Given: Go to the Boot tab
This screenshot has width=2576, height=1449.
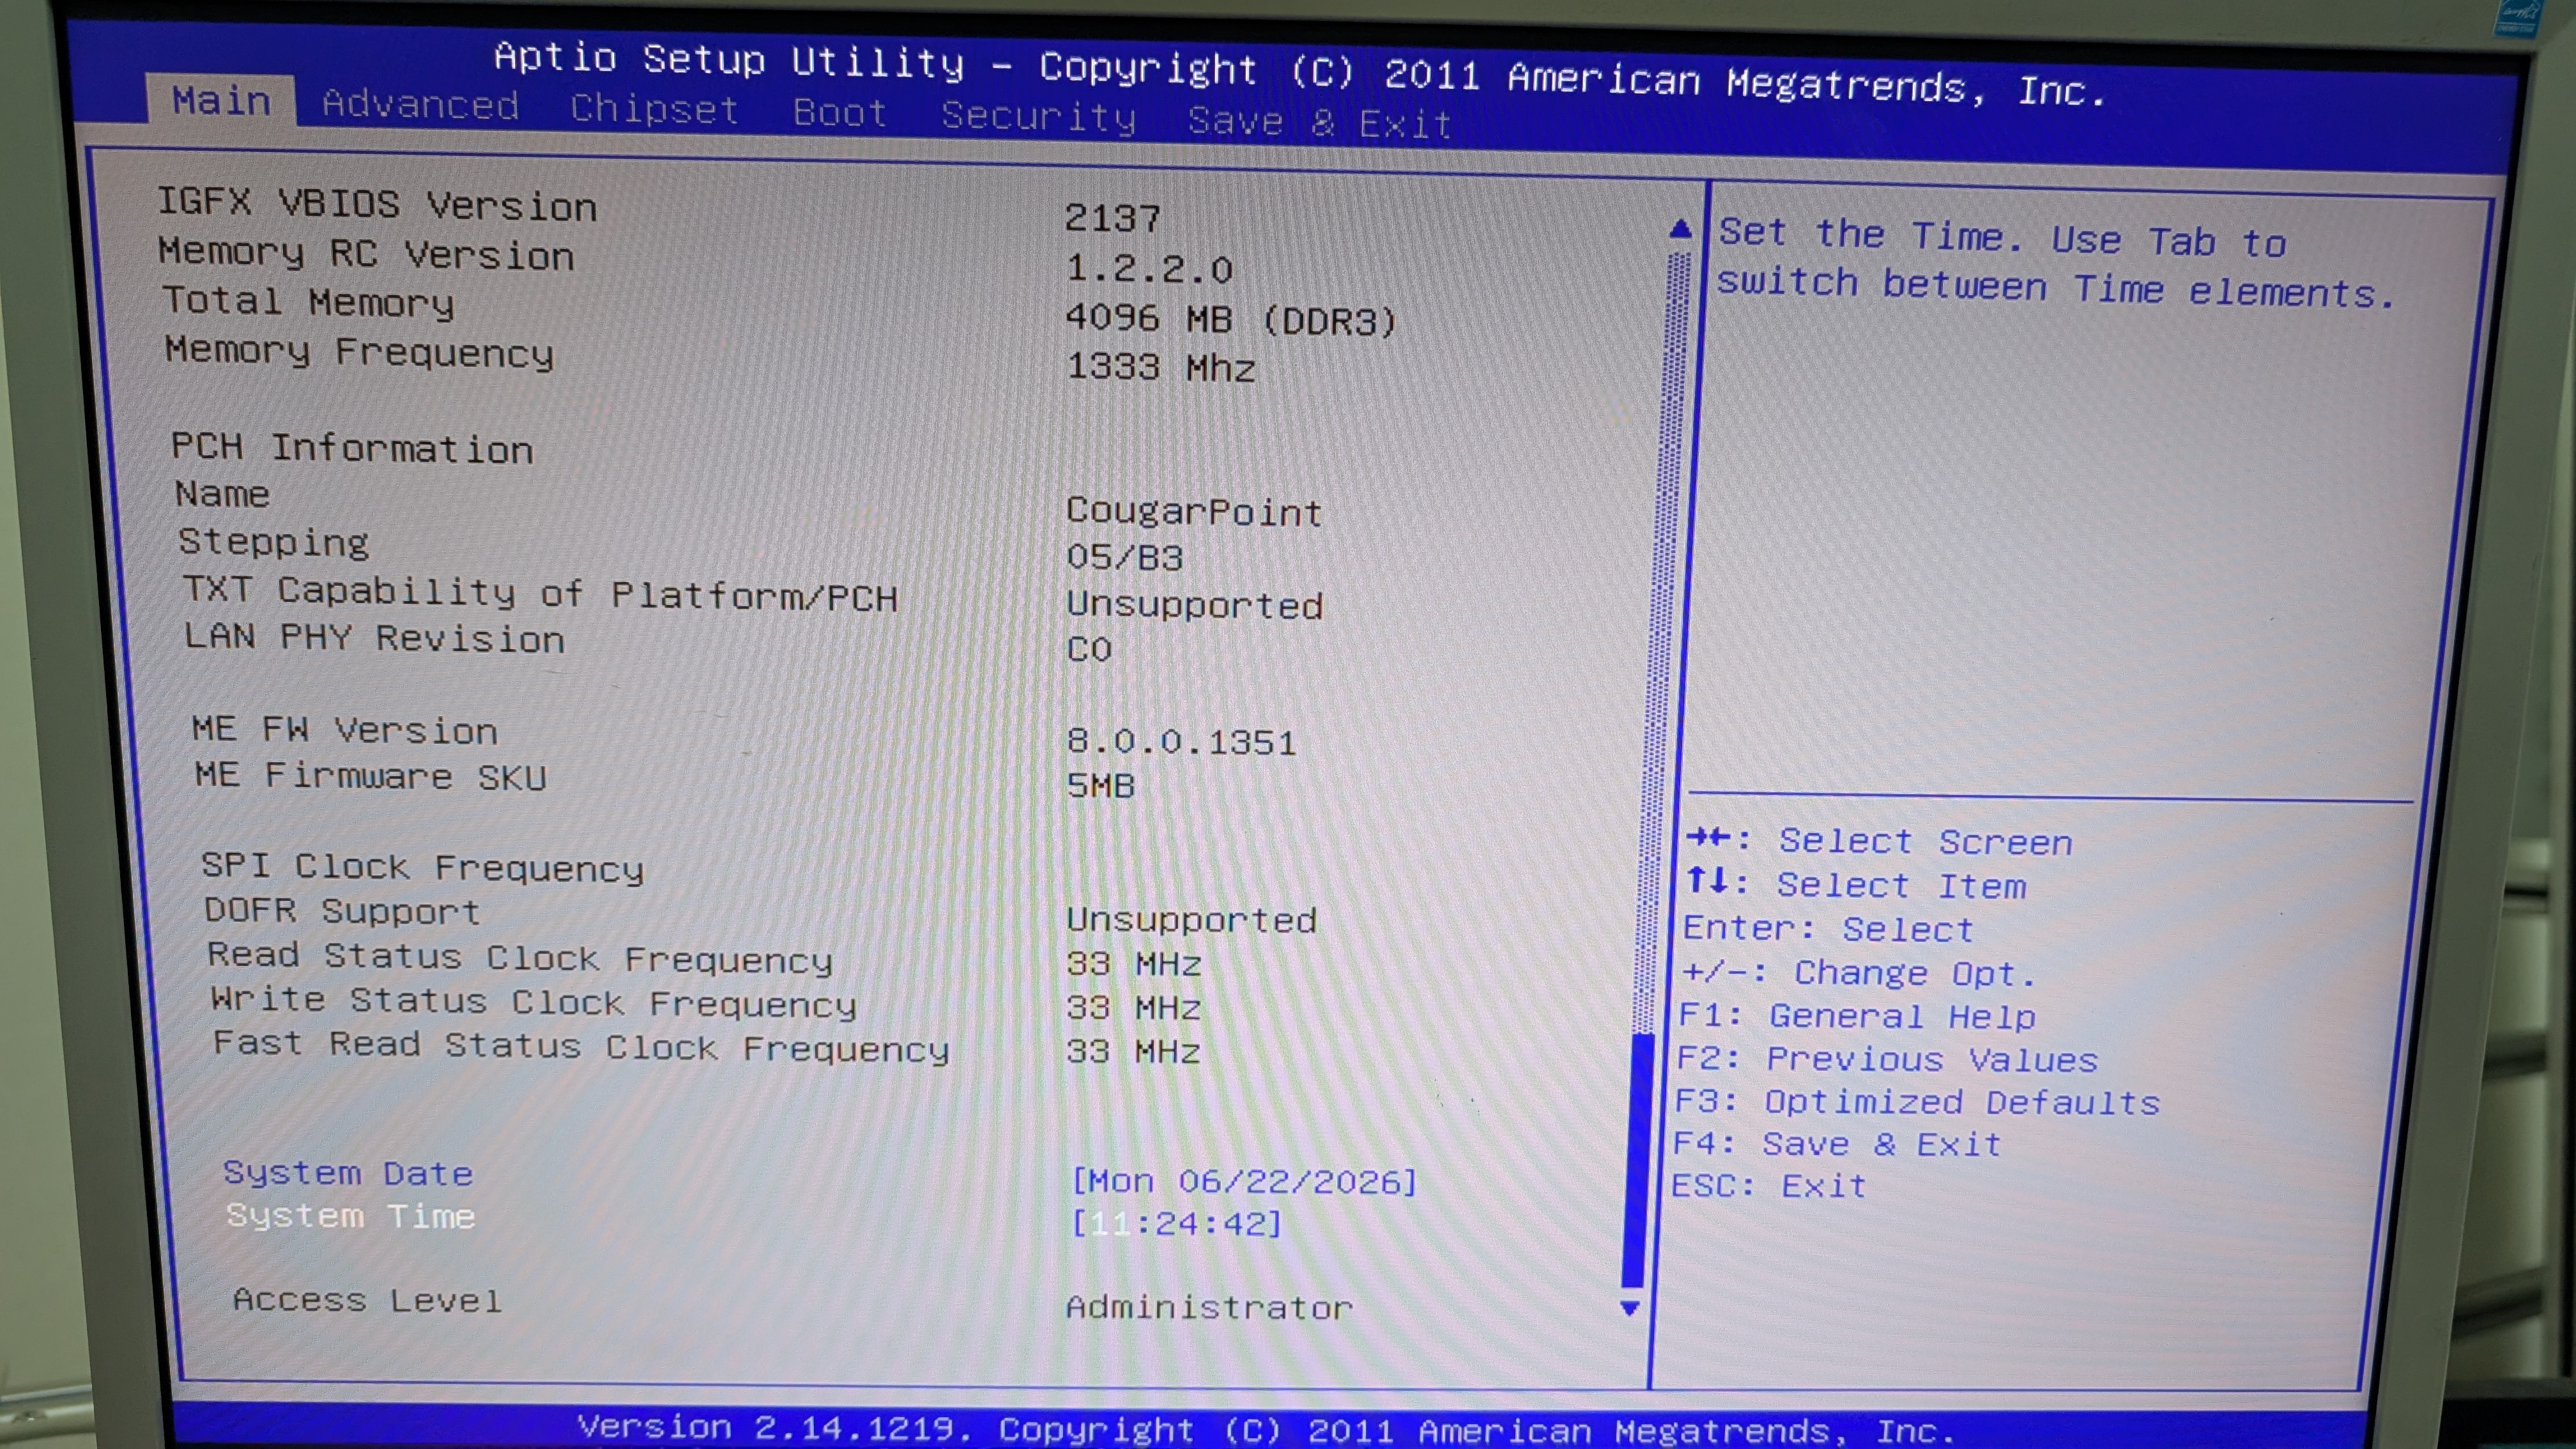Looking at the screenshot, I should point(840,113).
